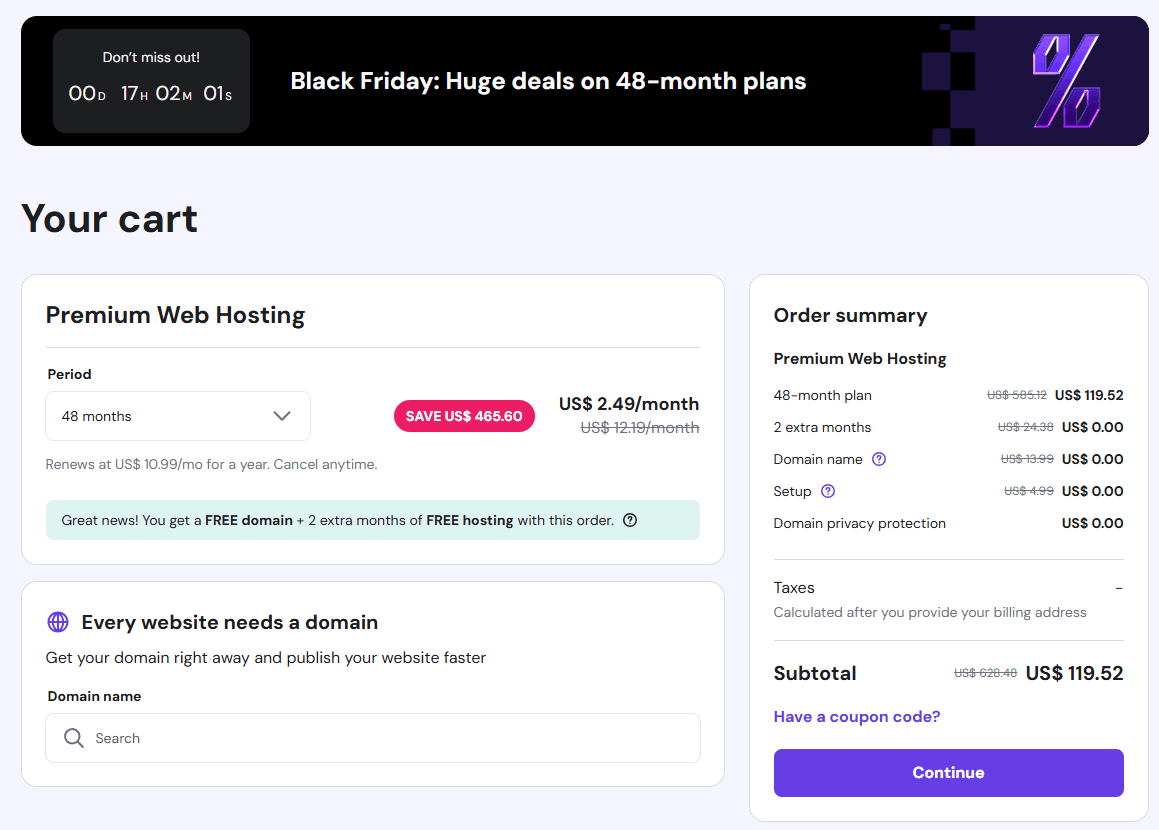Open the coupon code link

(856, 716)
